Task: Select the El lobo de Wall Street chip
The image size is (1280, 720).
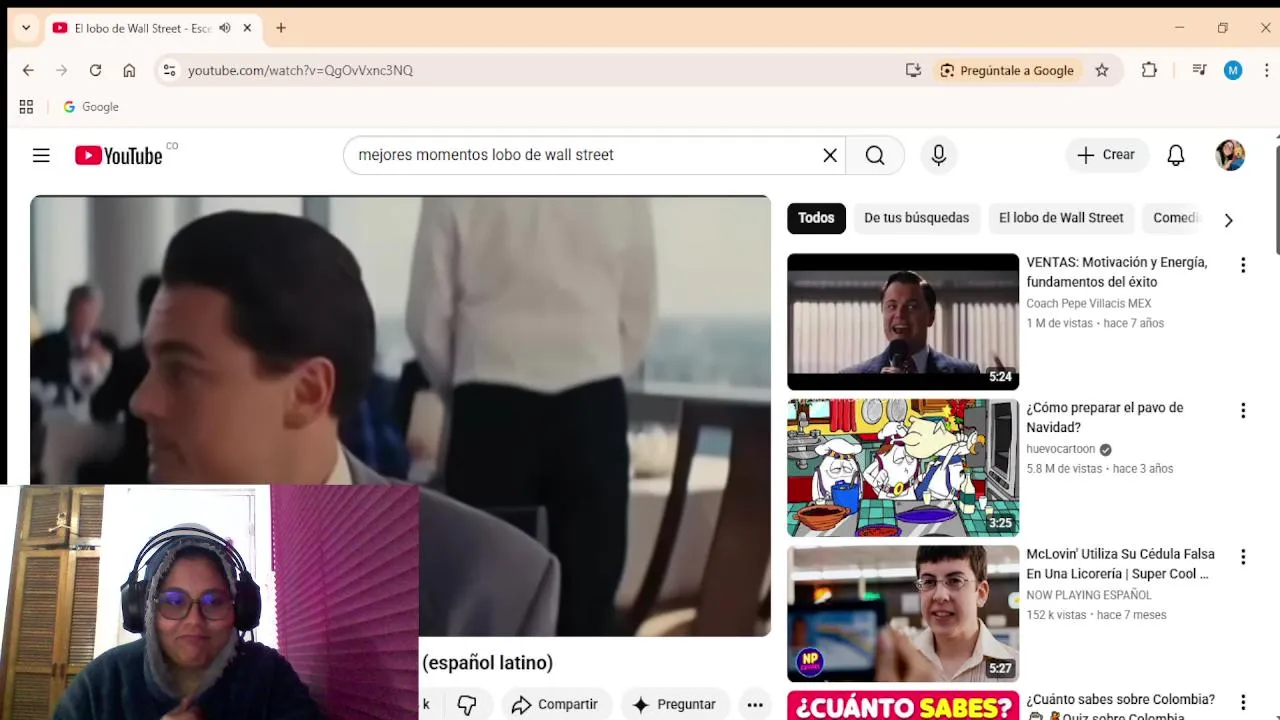Action: tap(1061, 218)
